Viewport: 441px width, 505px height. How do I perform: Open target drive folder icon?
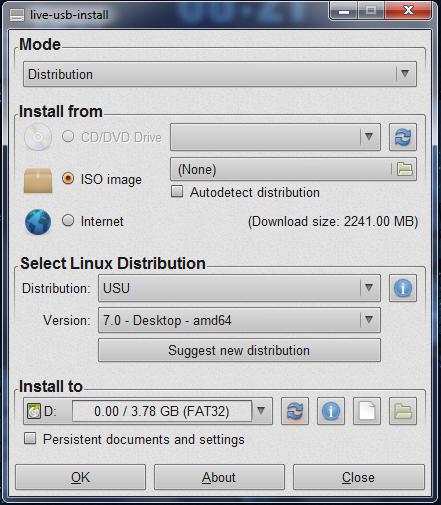pyautogui.click(x=403, y=411)
